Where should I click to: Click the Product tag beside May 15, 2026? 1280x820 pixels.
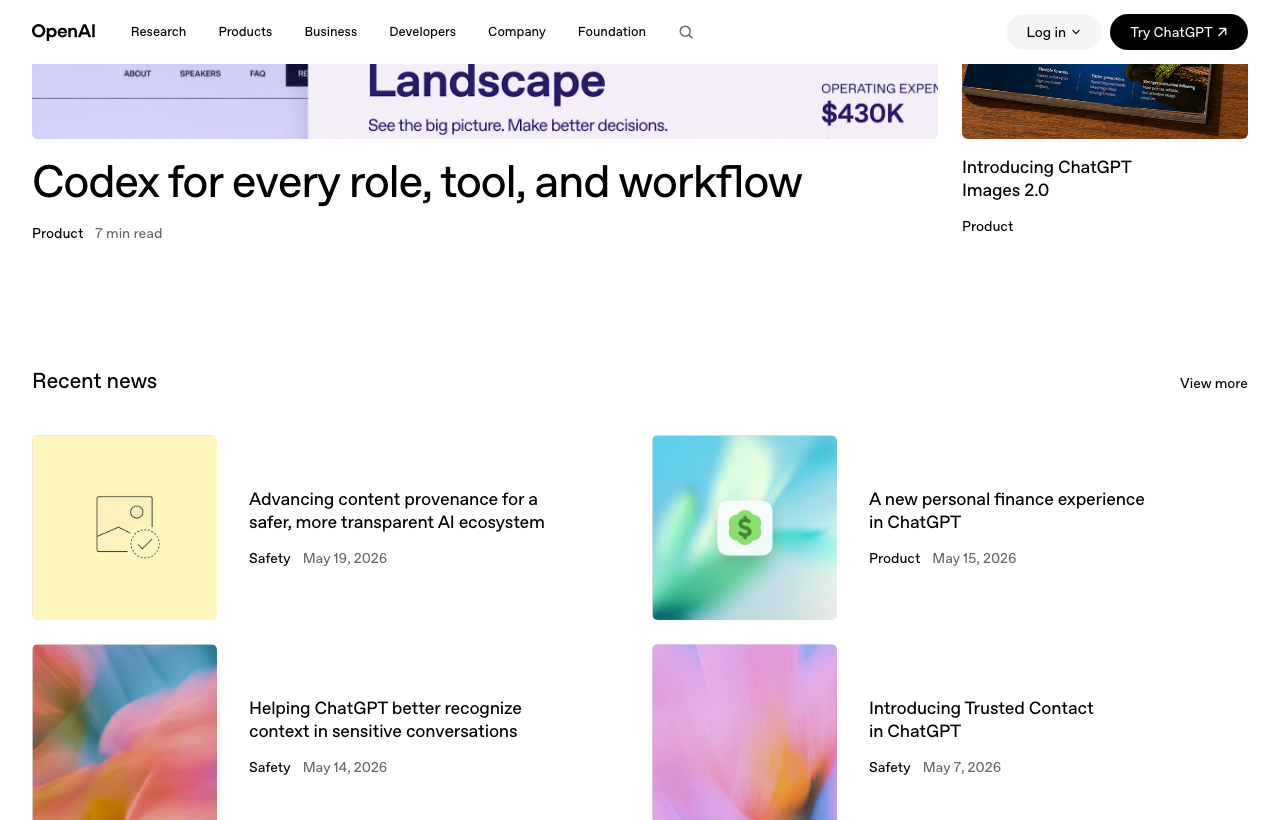click(895, 559)
